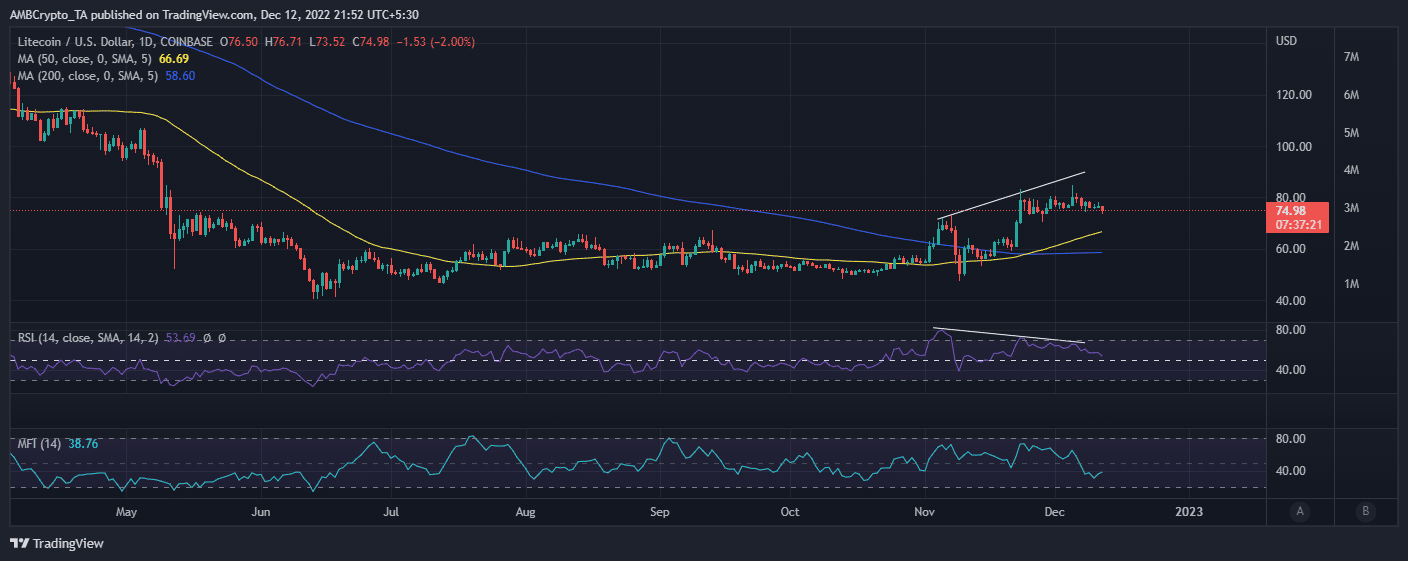The image size is (1408, 561).
Task: Click the 2M volume axis label
Action: click(1351, 246)
